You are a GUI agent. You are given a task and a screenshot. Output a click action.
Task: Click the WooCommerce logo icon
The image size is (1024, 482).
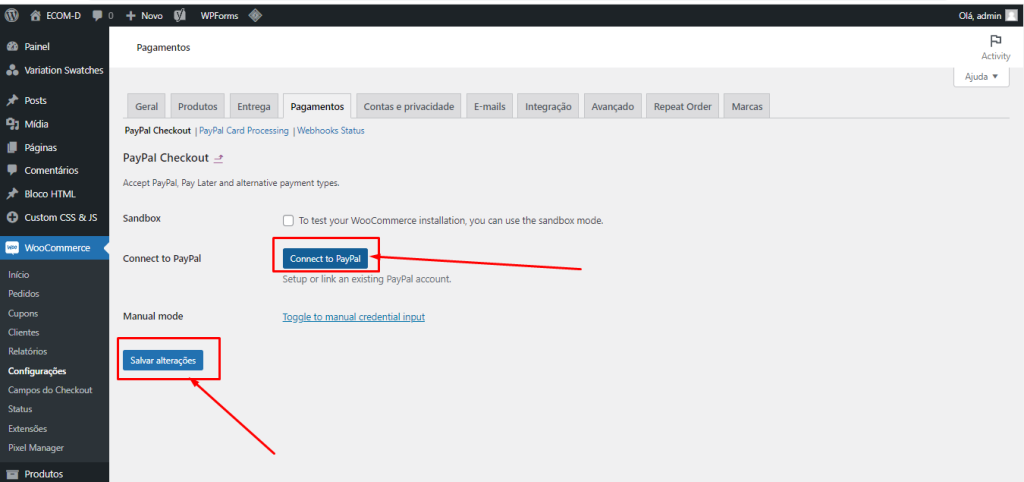(12, 248)
